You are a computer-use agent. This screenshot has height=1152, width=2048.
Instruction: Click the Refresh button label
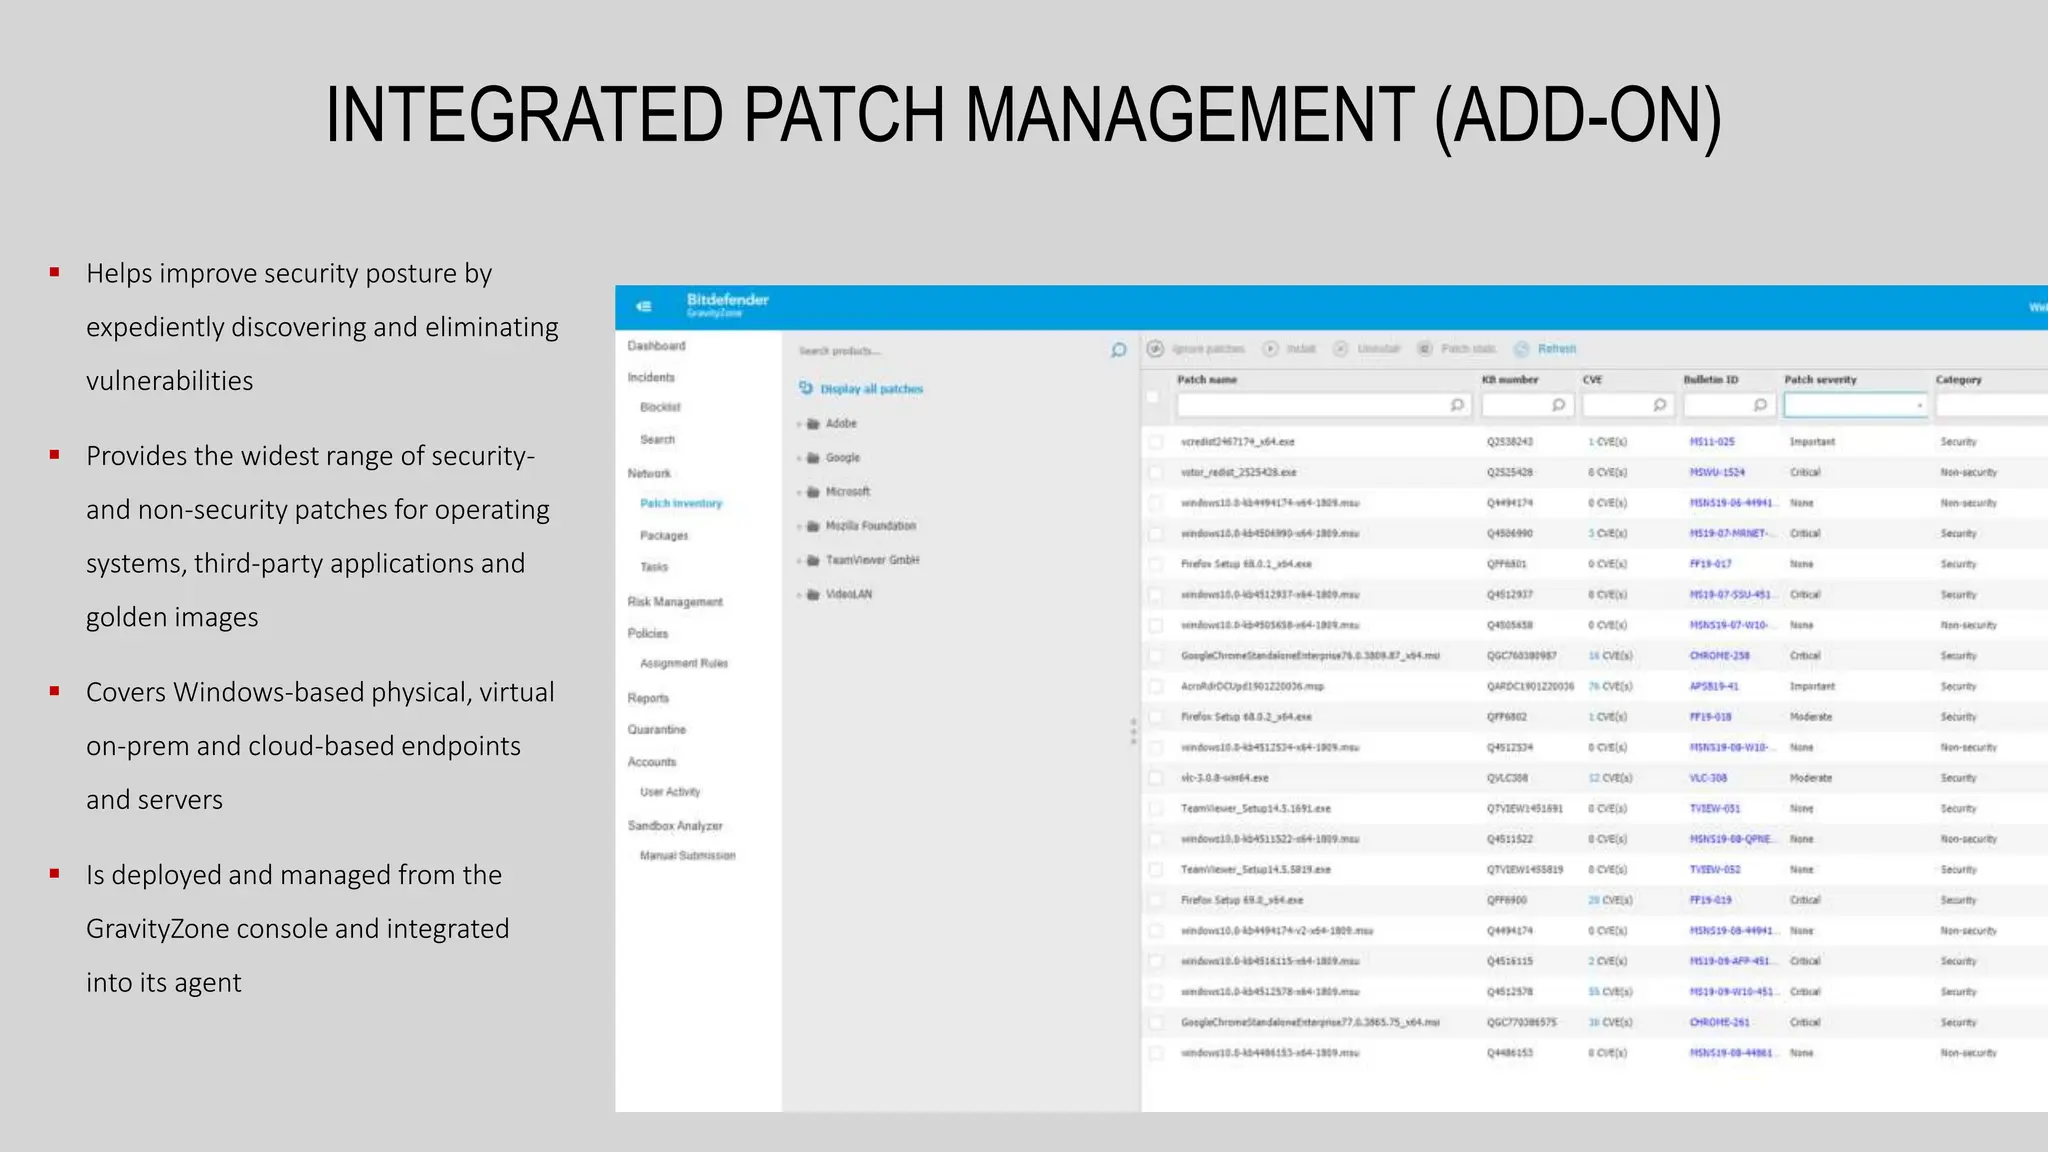(x=1557, y=349)
